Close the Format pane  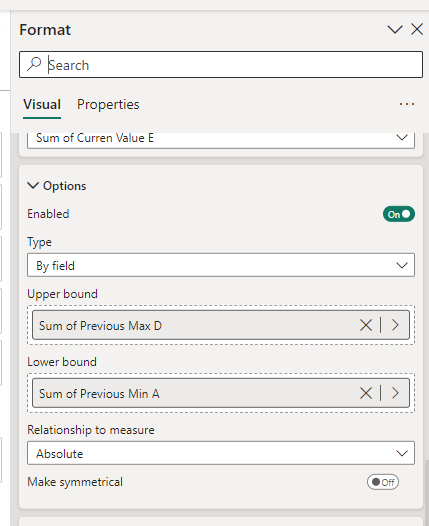pos(417,29)
